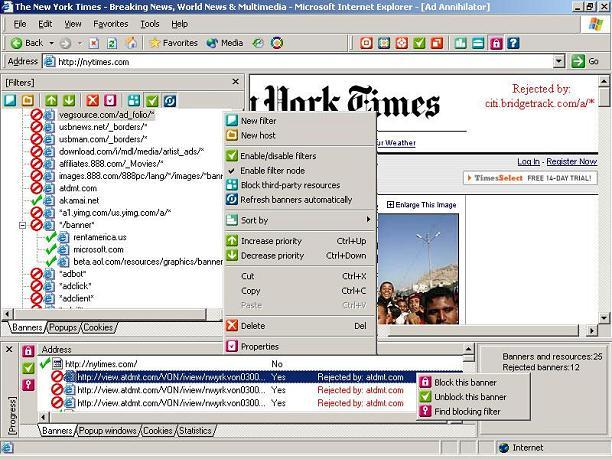612x459 pixels.
Task: Collapse the */banner* tree node
Action: pos(23,225)
